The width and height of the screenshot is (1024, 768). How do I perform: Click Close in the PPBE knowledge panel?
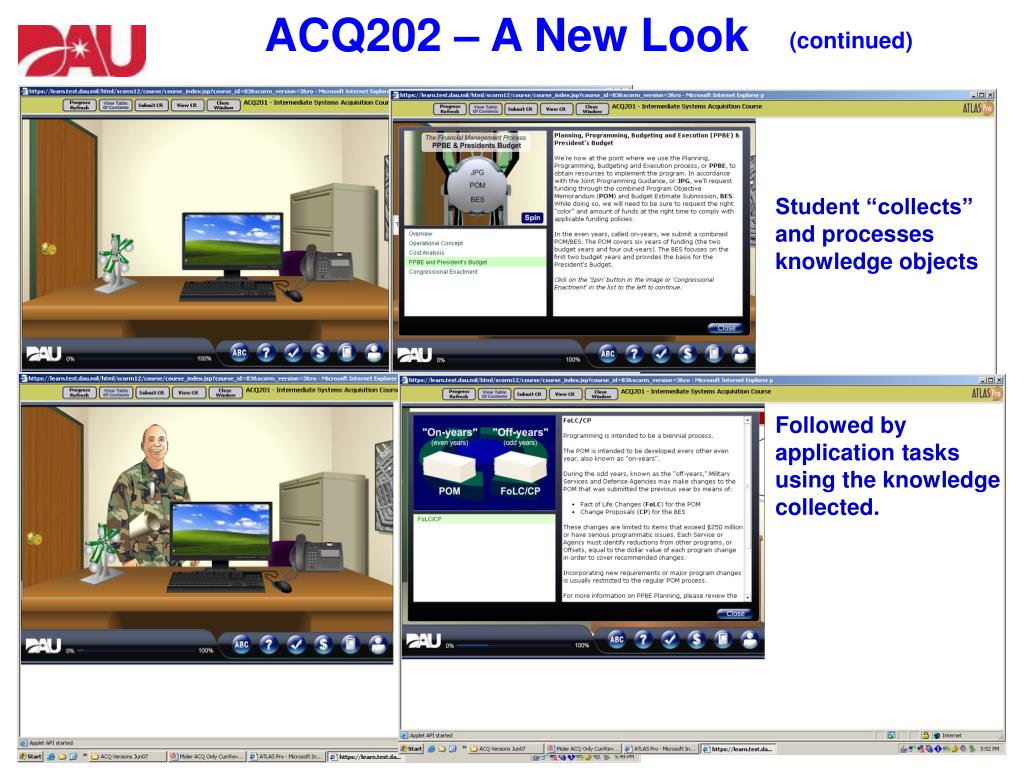pos(726,328)
